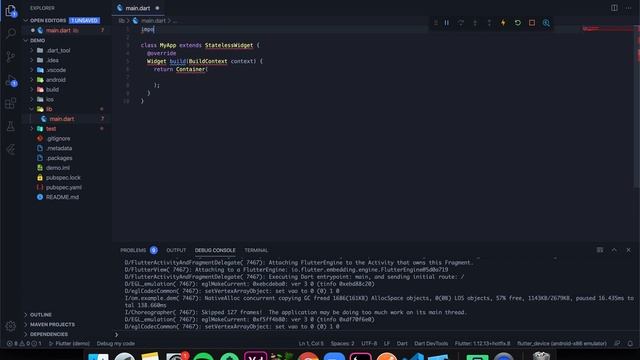Click the Flutter (demo) launch config in status bar
The image size is (640, 360).
tap(69, 343)
